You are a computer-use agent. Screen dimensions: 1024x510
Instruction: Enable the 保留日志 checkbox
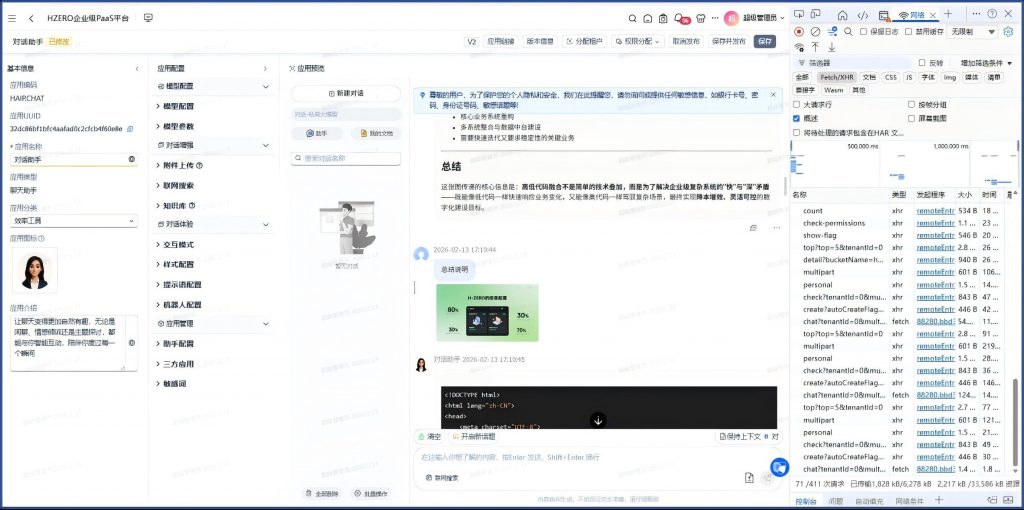click(x=864, y=31)
